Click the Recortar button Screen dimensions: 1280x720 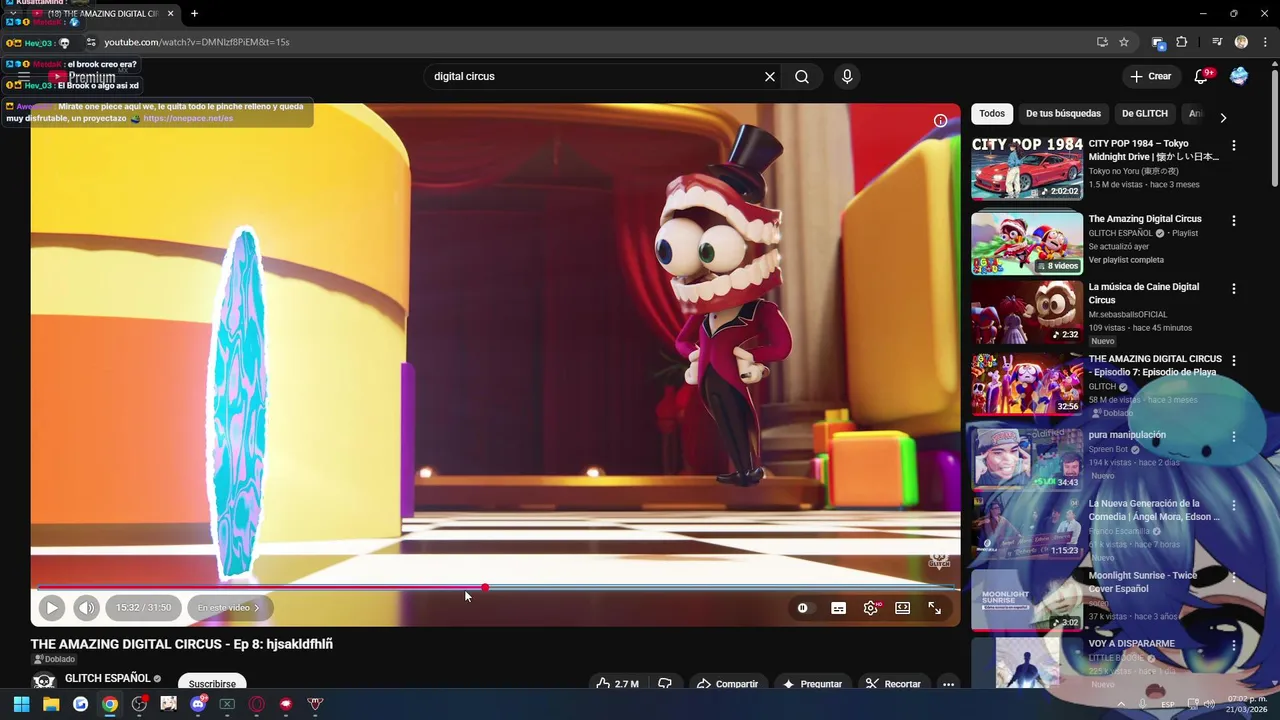click(893, 684)
